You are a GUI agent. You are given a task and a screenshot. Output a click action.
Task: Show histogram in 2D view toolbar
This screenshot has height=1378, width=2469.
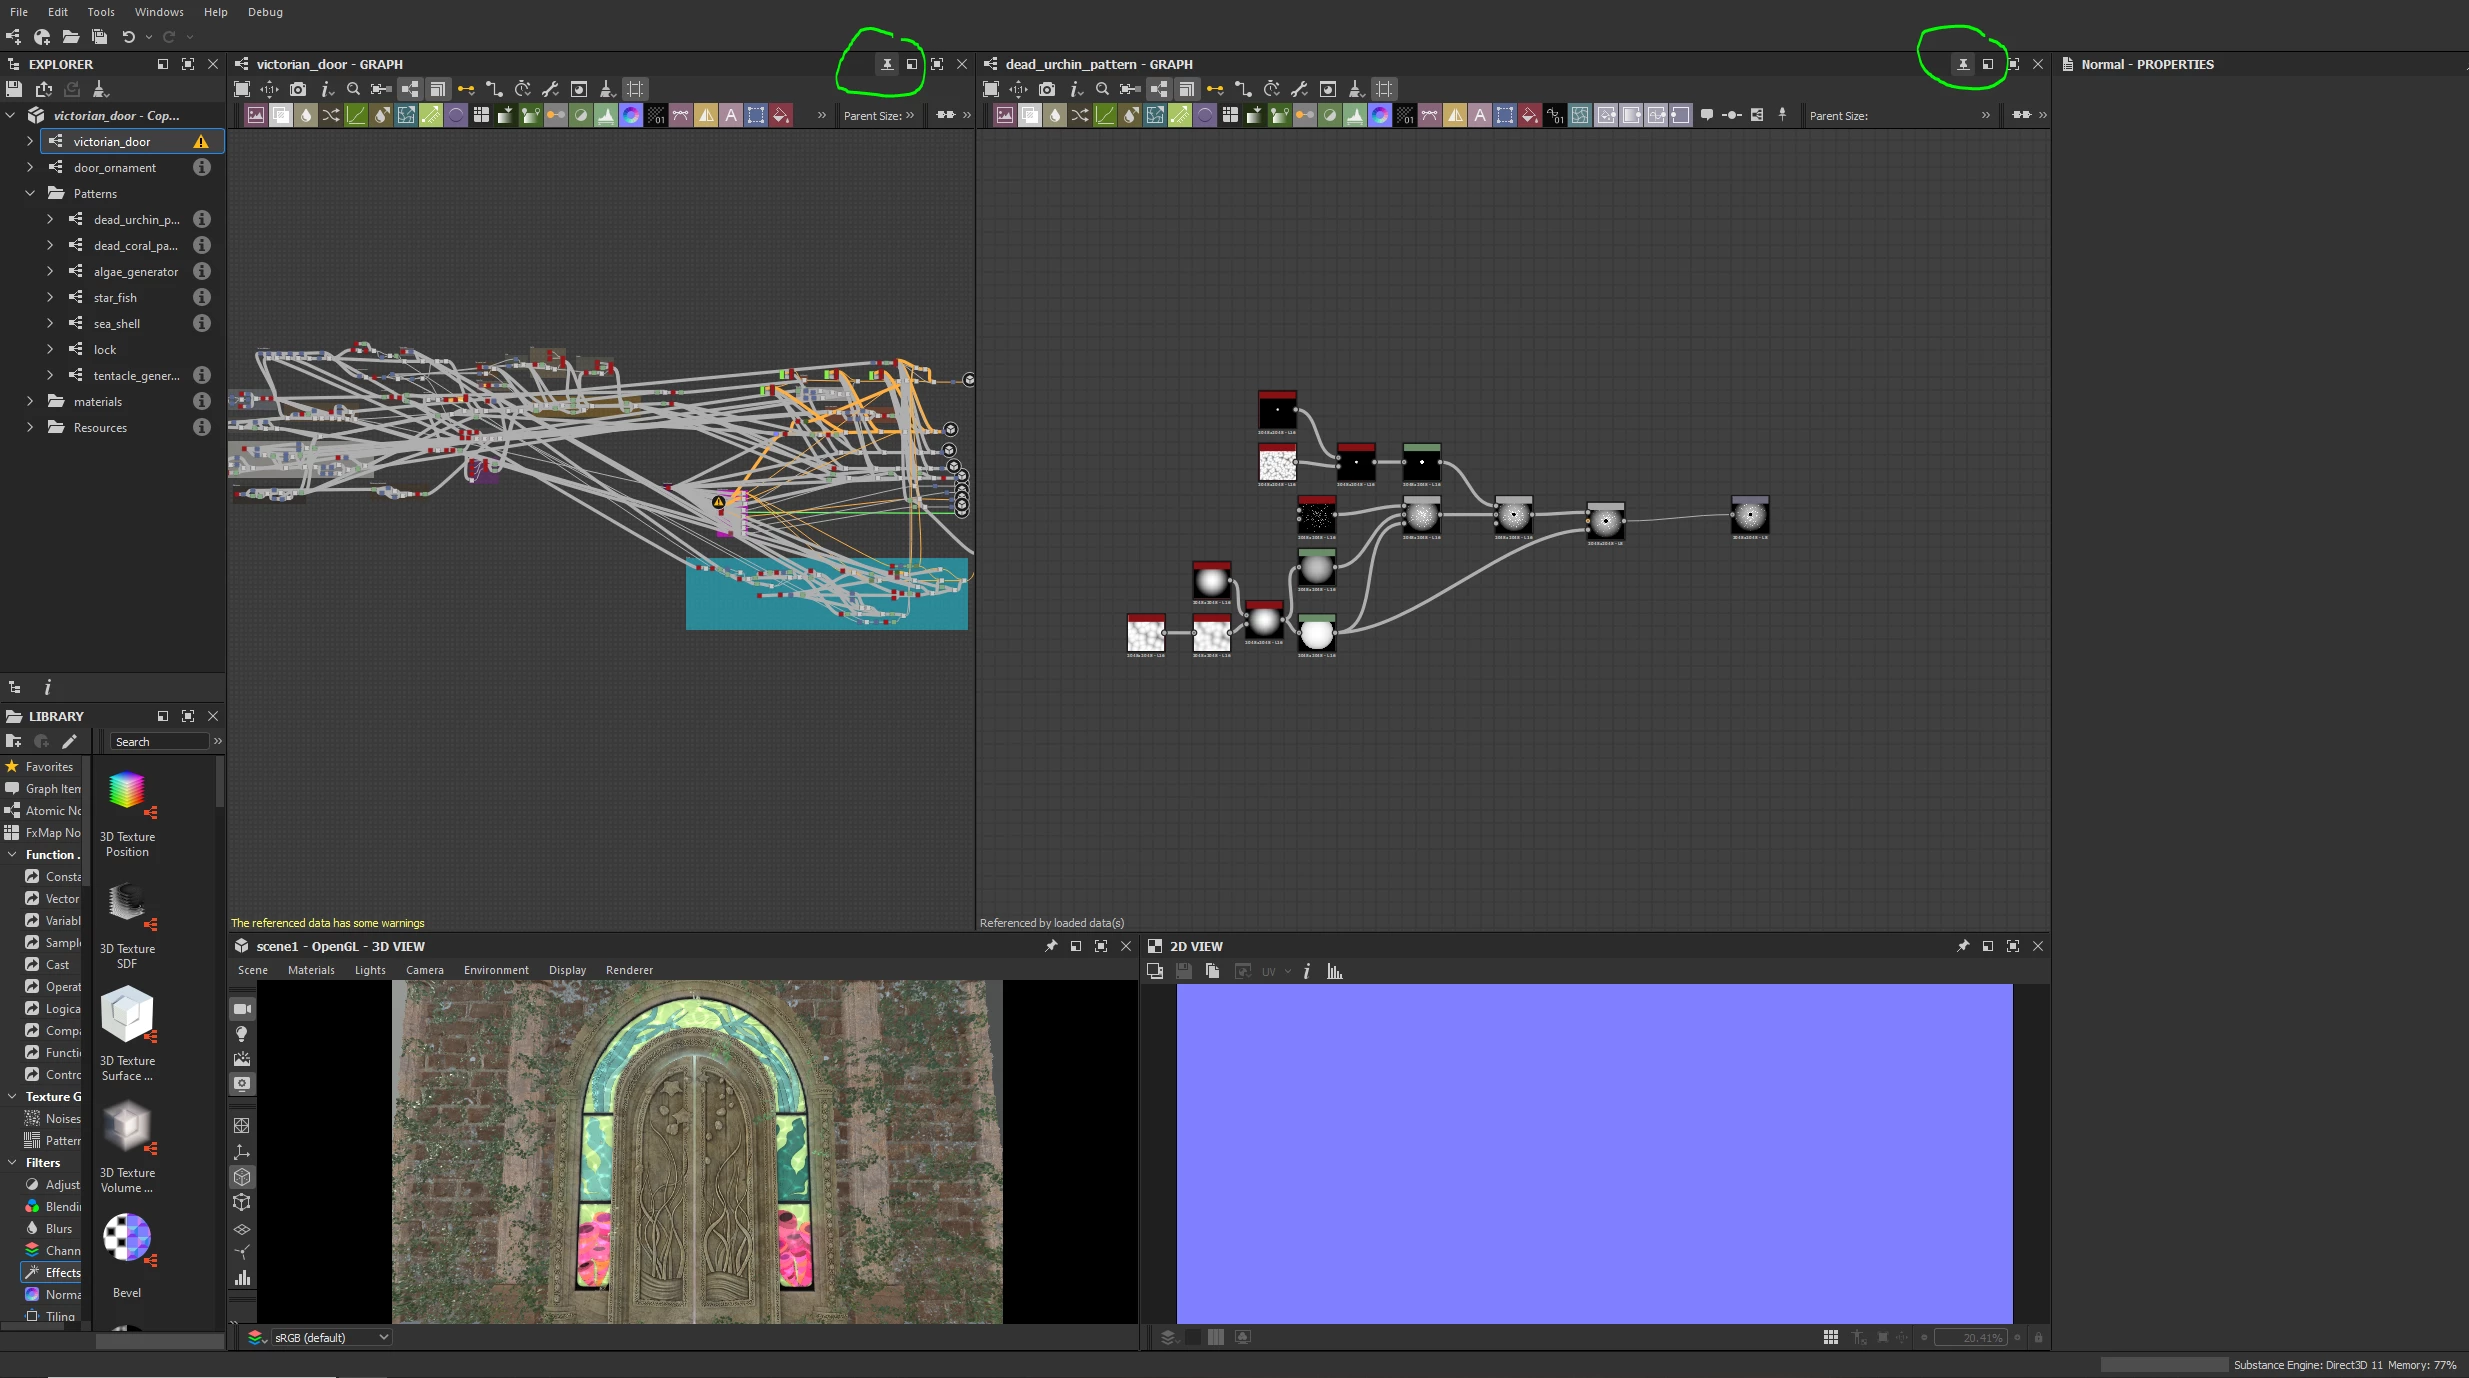point(1334,971)
